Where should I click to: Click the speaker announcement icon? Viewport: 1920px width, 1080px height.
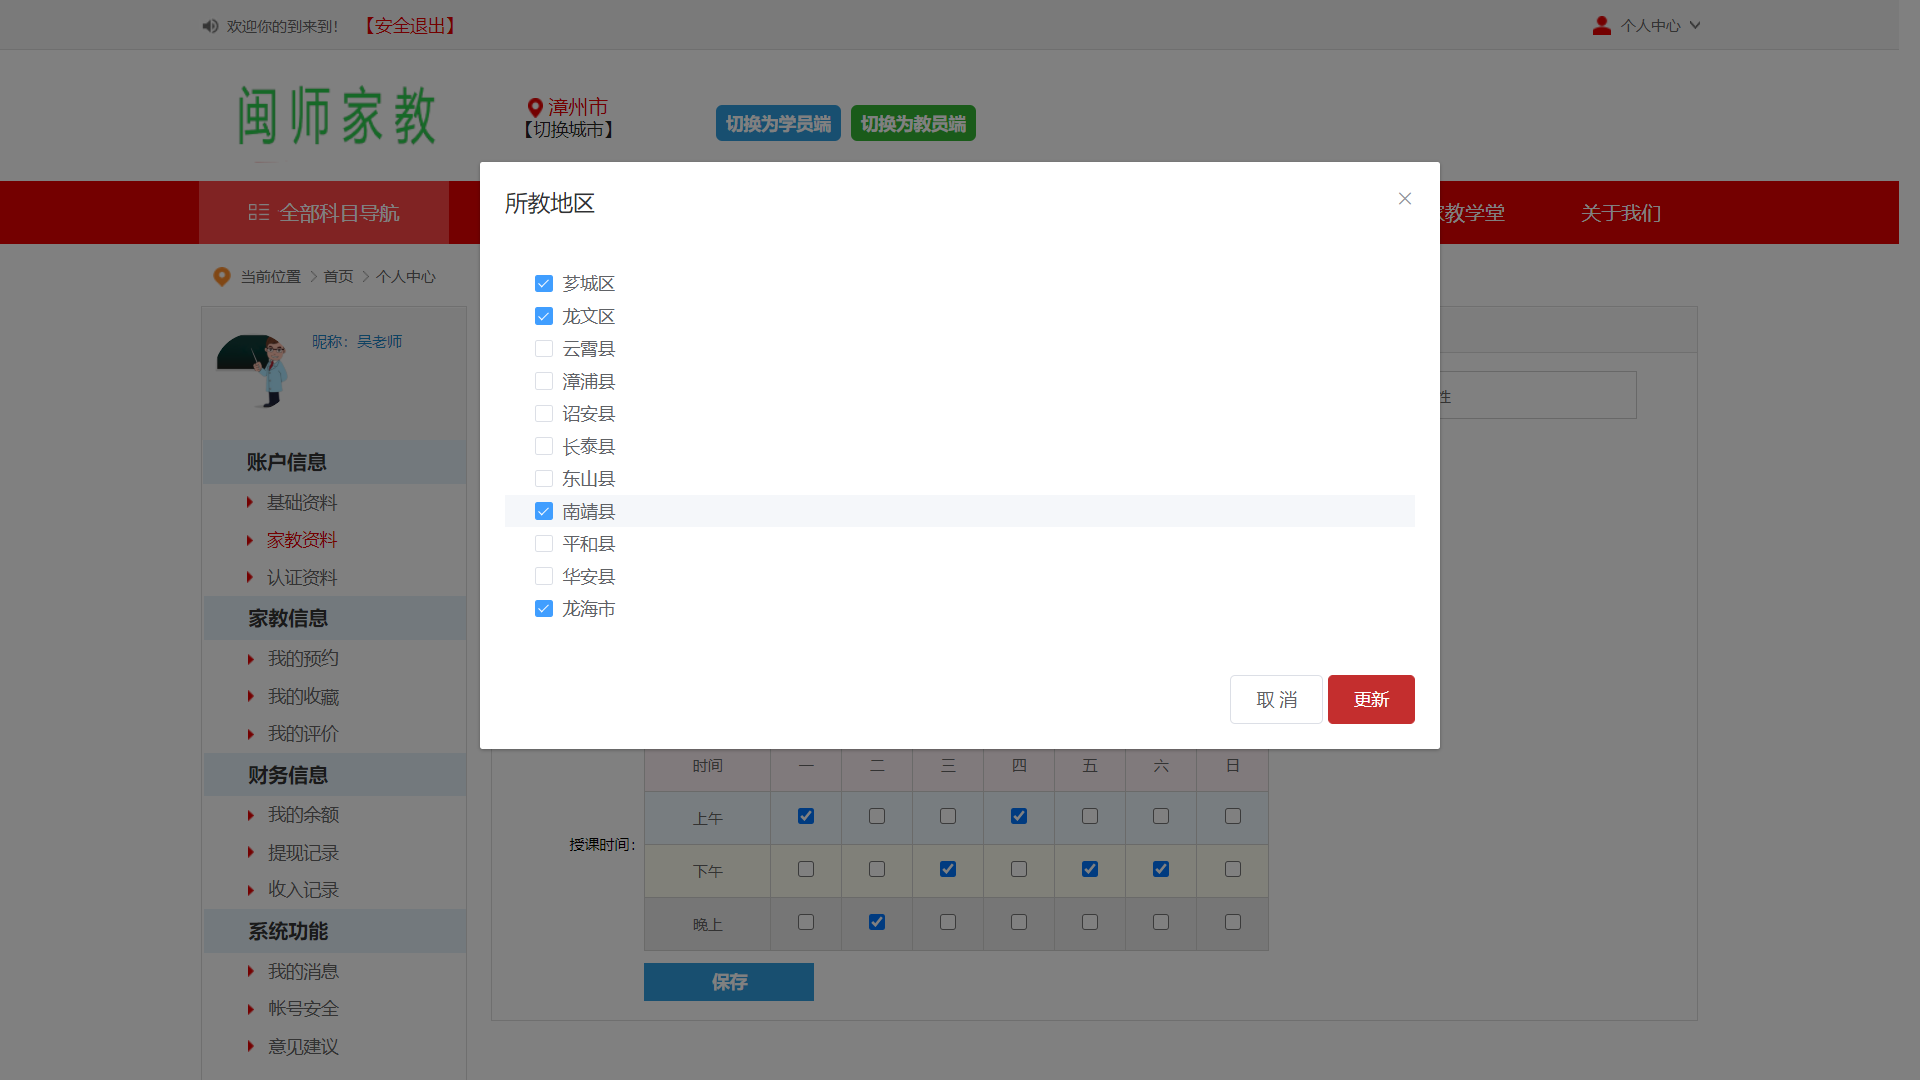210,26
